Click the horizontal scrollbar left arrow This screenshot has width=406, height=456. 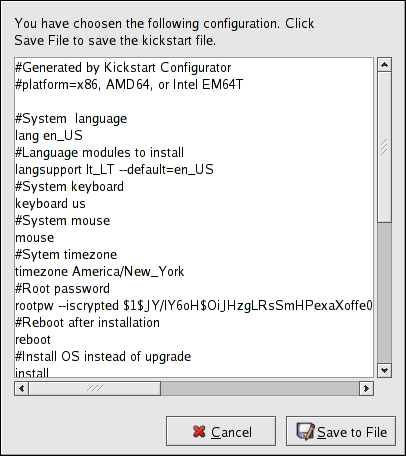pos(22,388)
